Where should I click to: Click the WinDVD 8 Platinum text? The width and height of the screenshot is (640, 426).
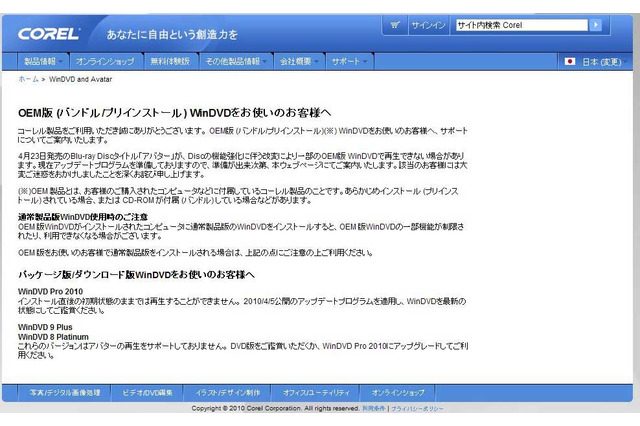coord(53,337)
